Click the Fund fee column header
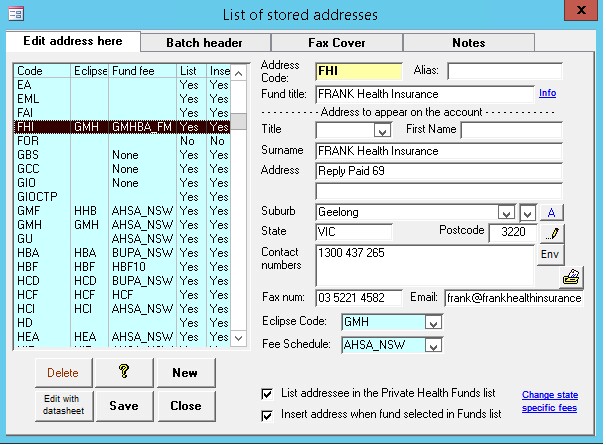The height and width of the screenshot is (445, 606). [143, 71]
